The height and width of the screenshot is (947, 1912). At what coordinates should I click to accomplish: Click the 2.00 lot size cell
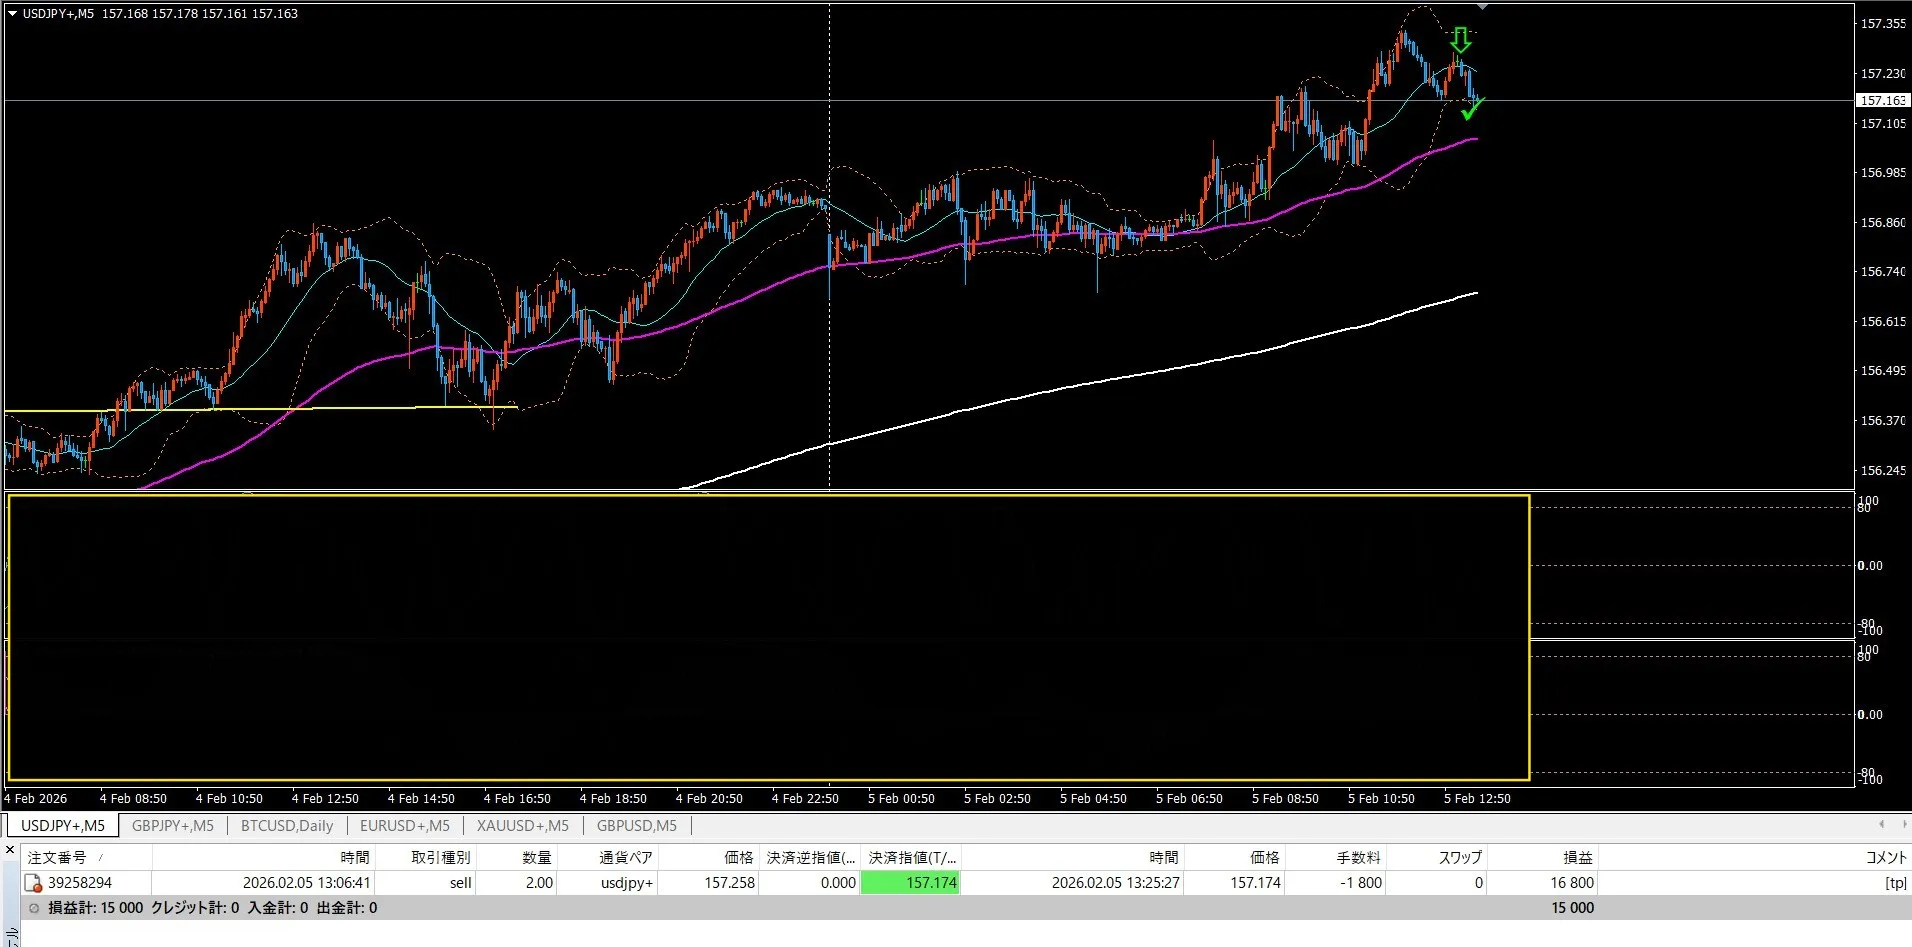point(539,883)
